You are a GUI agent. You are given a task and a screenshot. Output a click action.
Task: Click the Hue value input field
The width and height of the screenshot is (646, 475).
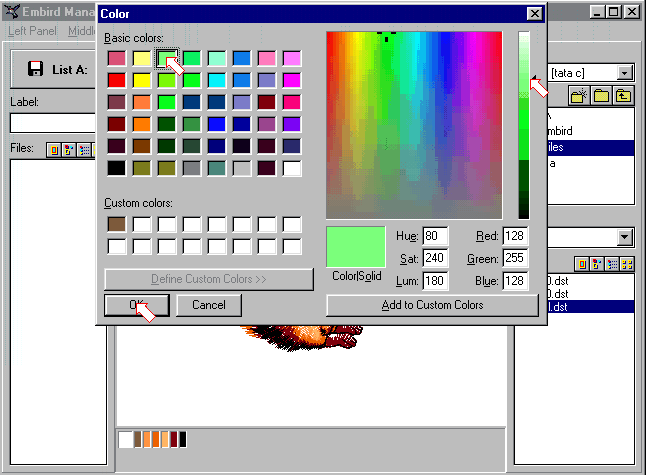click(x=434, y=237)
